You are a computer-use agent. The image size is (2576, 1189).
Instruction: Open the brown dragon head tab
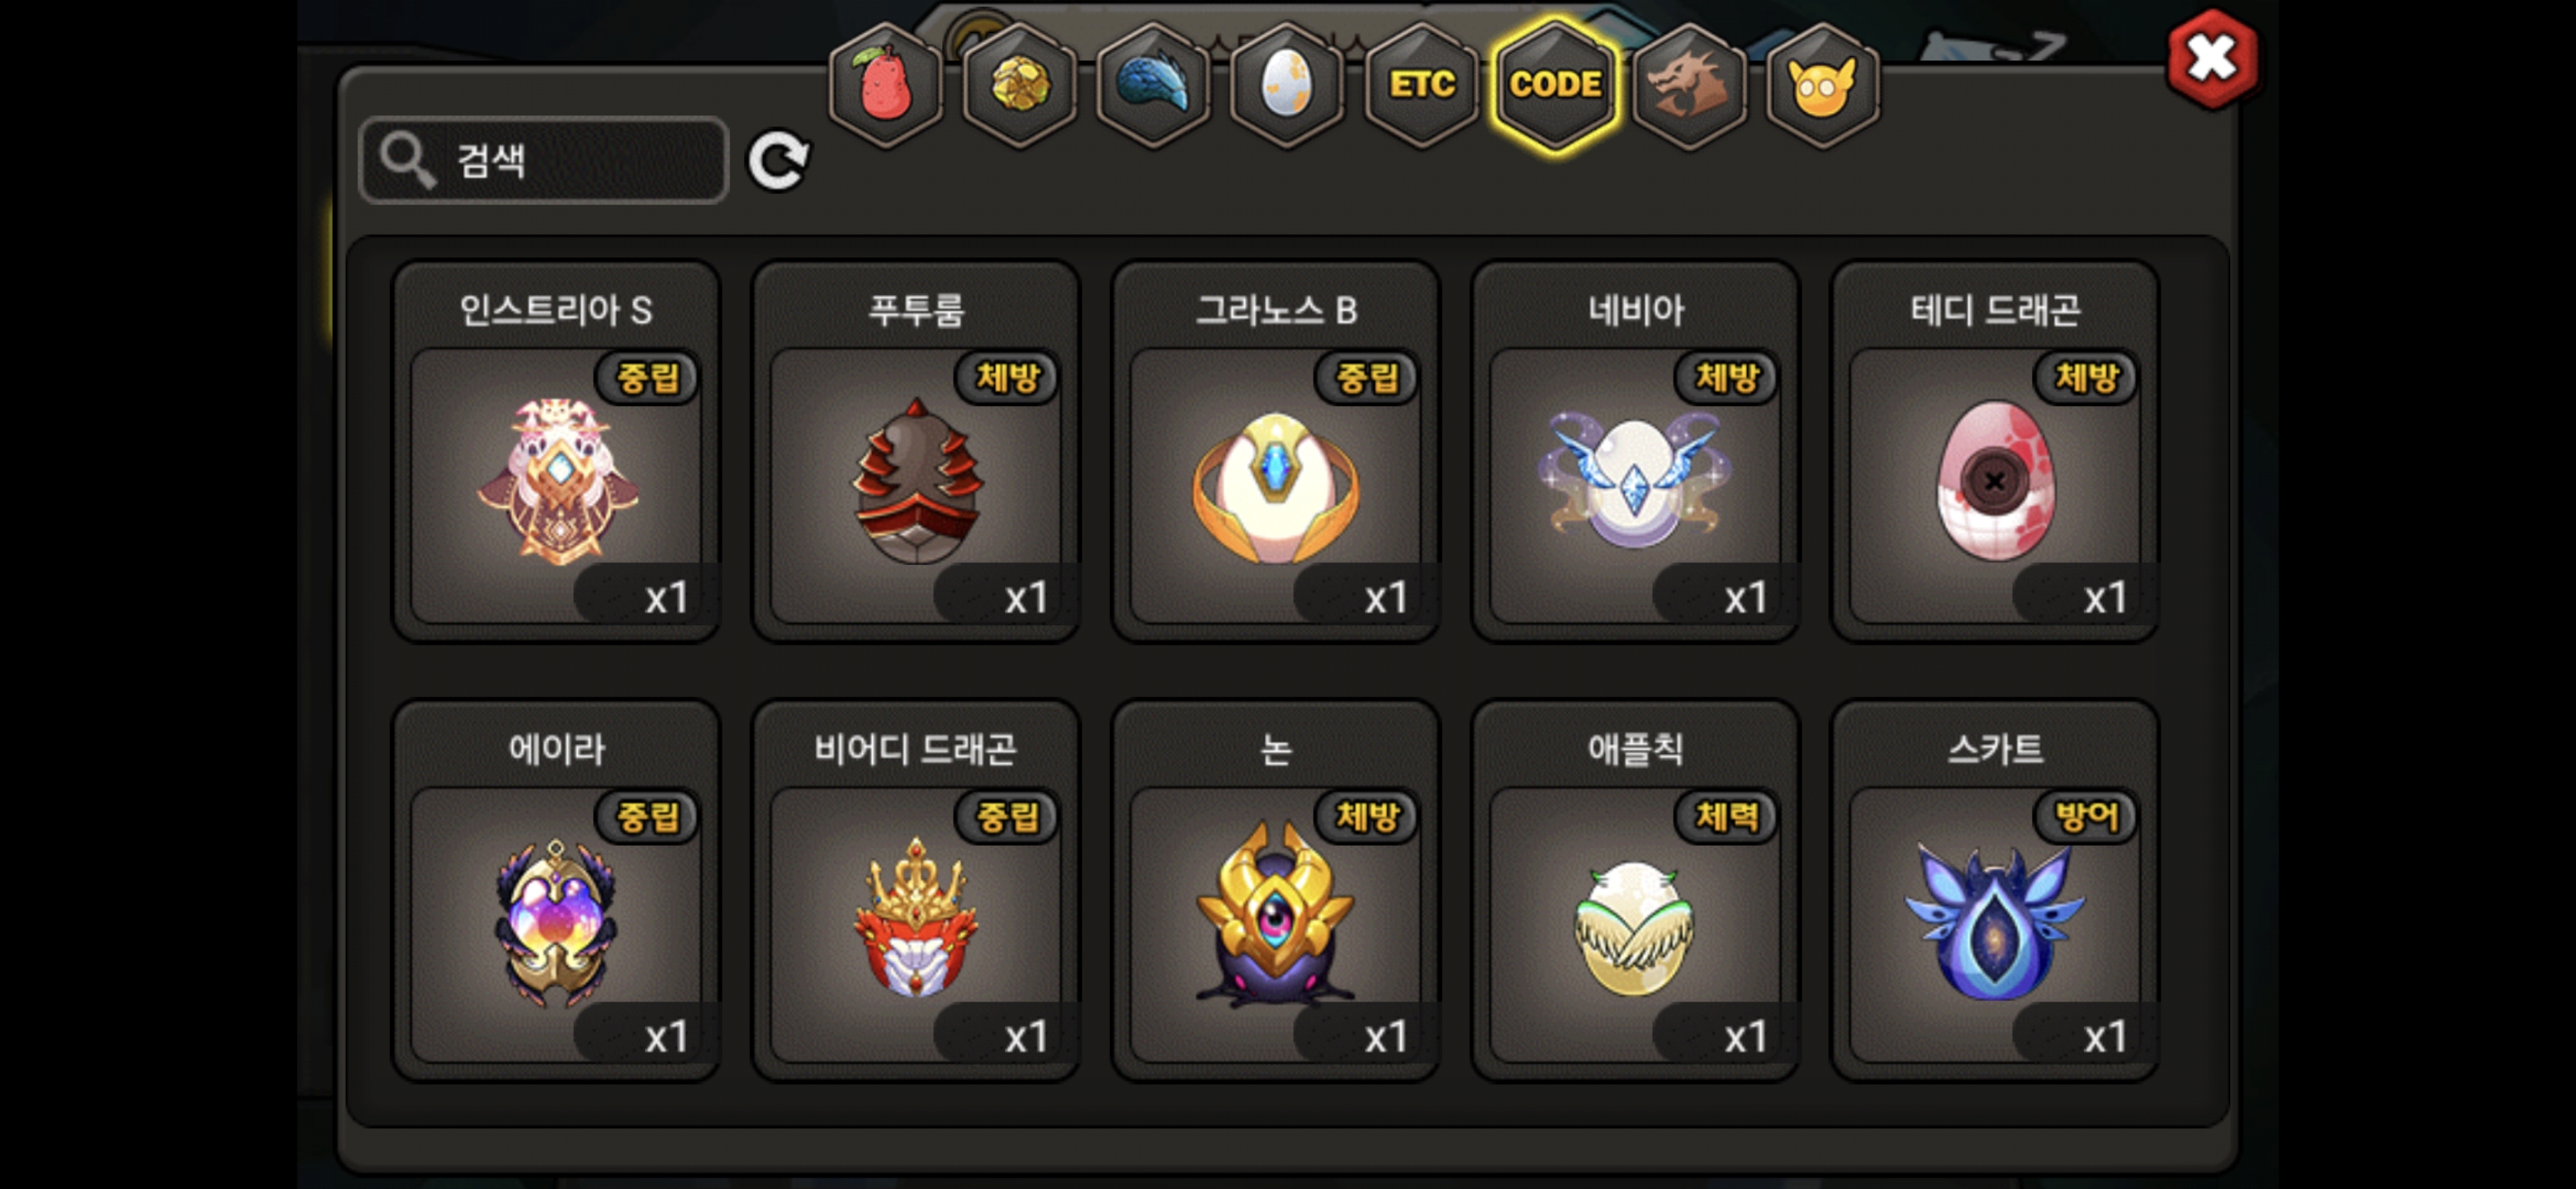tap(1689, 85)
